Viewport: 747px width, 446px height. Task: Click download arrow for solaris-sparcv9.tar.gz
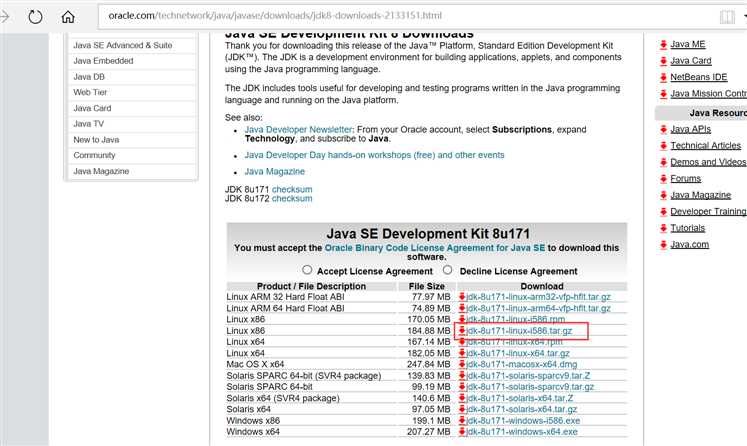(462, 387)
